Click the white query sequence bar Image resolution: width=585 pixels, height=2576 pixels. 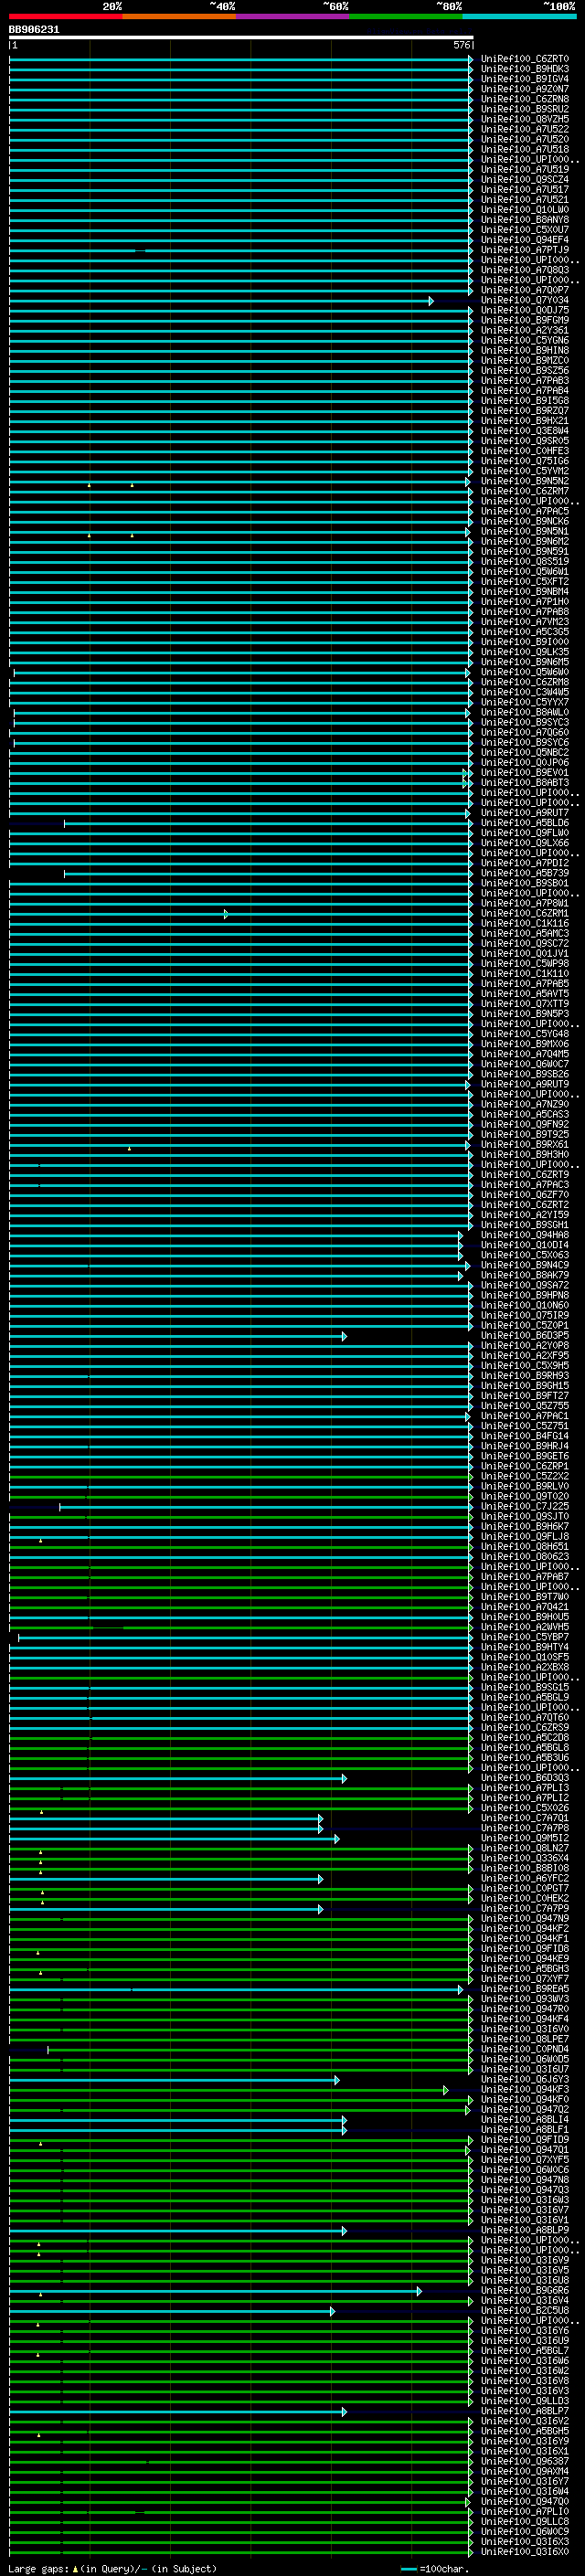pos(241,37)
